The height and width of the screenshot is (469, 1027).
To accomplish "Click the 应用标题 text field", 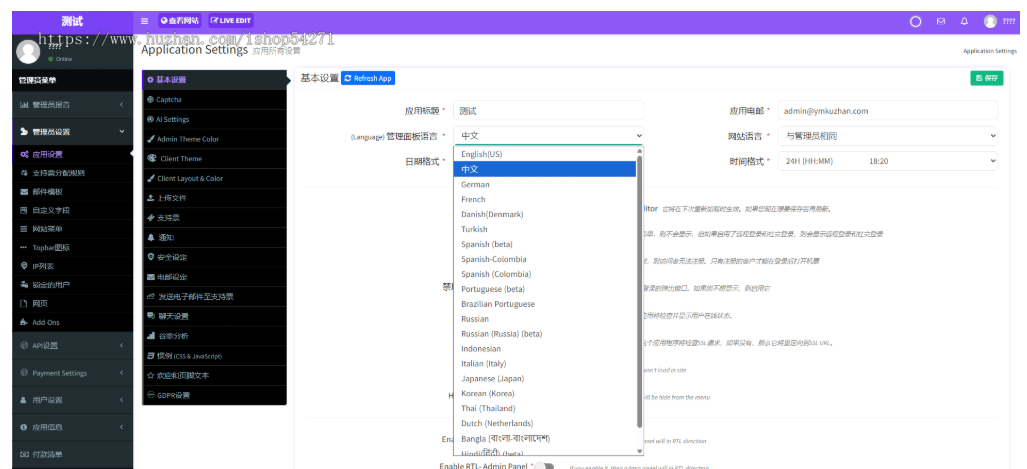I will click(548, 111).
